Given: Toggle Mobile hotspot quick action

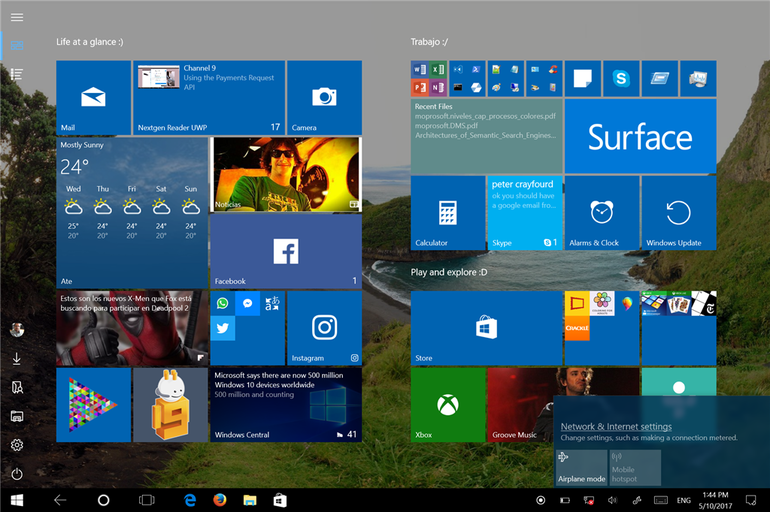Looking at the screenshot, I should 636,467.
